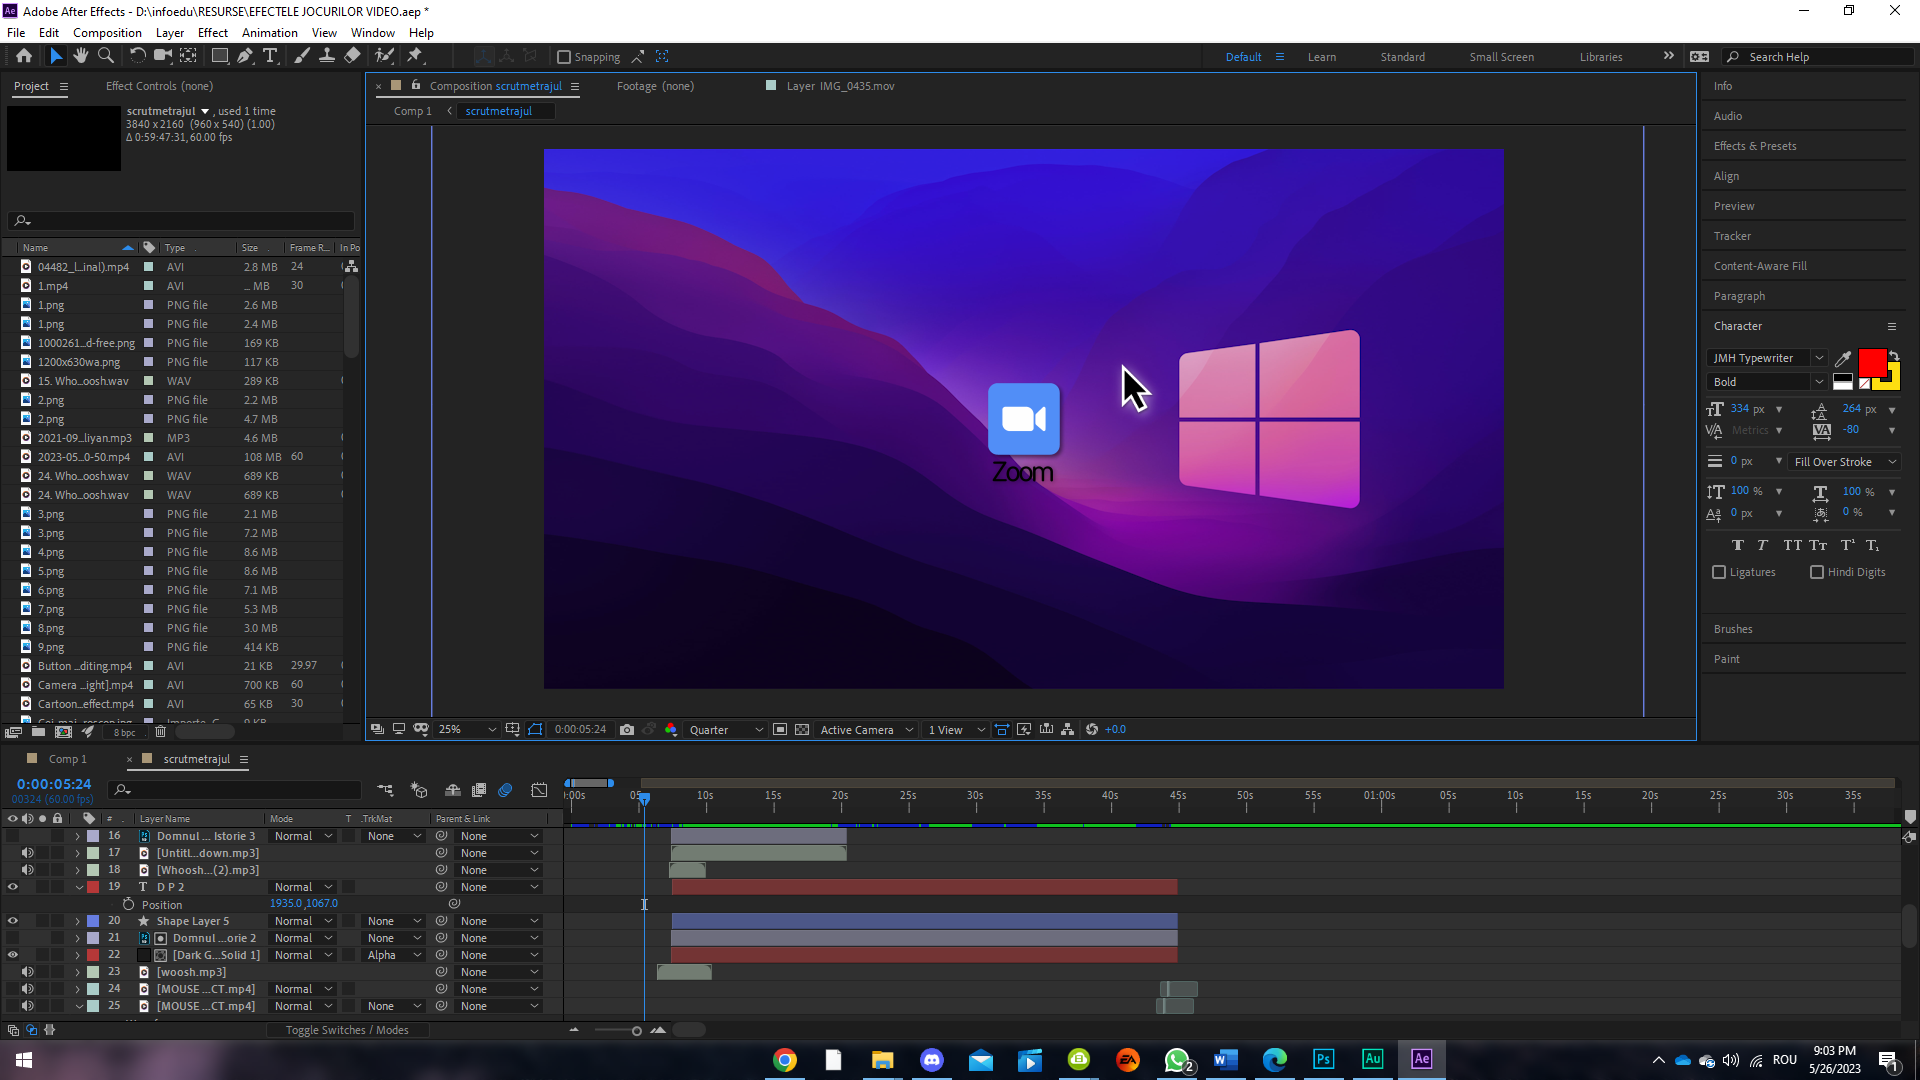
Task: Toggle Position stopwatch for D P 2
Action: pyautogui.click(x=128, y=904)
